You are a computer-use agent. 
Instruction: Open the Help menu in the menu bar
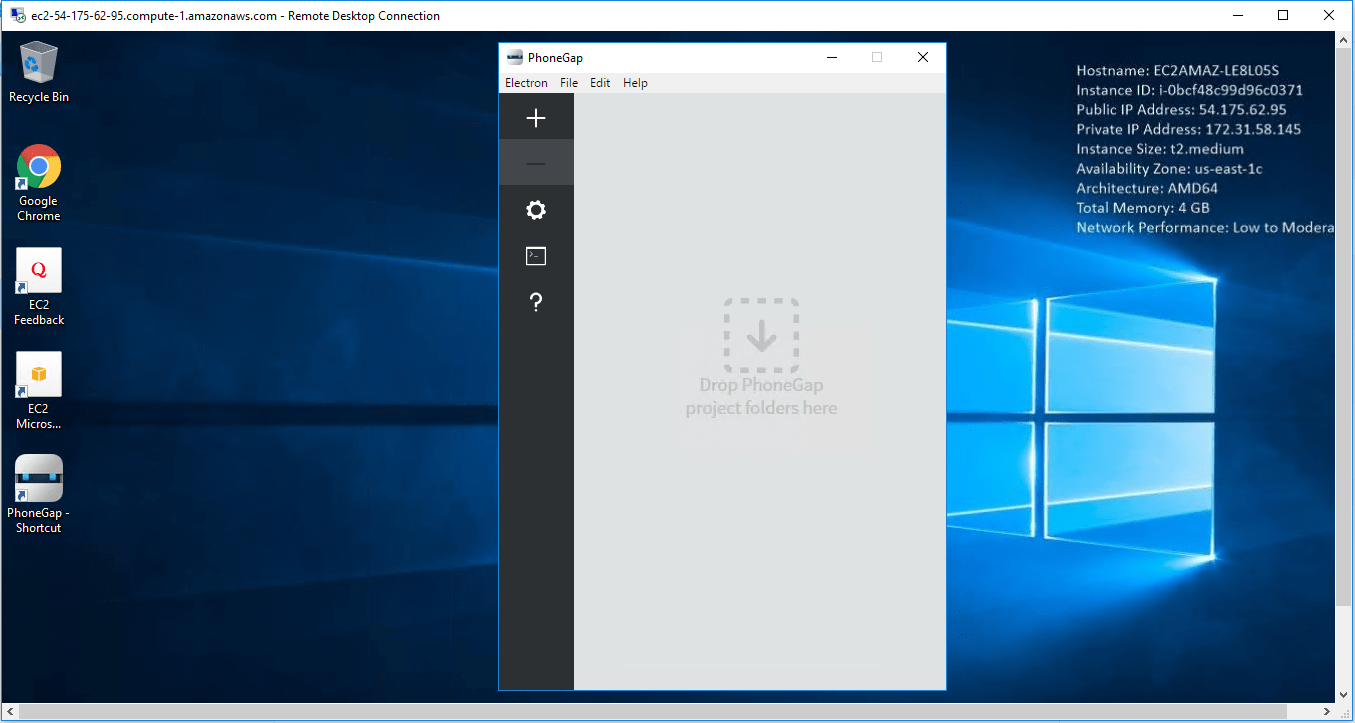click(635, 83)
